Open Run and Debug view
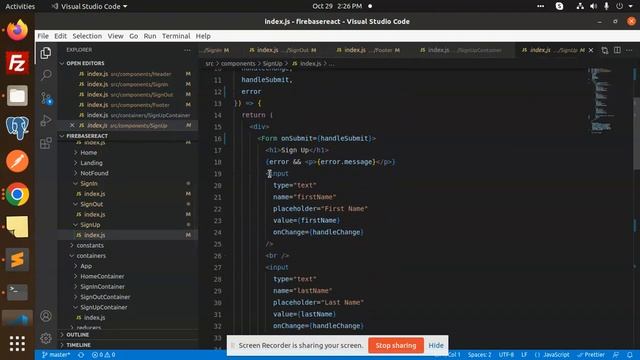The width and height of the screenshot is (640, 360). click(x=46, y=120)
